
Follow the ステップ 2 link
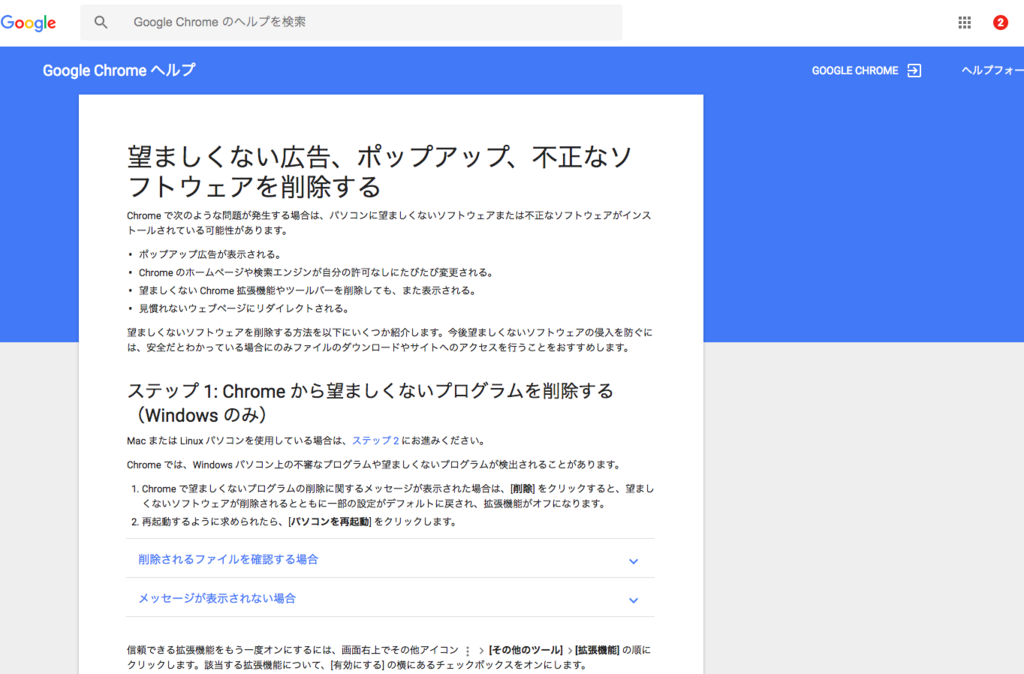(376, 441)
